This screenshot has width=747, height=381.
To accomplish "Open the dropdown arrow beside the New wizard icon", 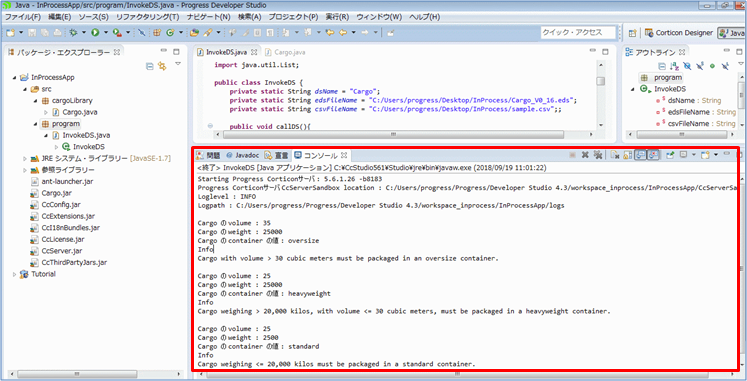I will 21,32.
